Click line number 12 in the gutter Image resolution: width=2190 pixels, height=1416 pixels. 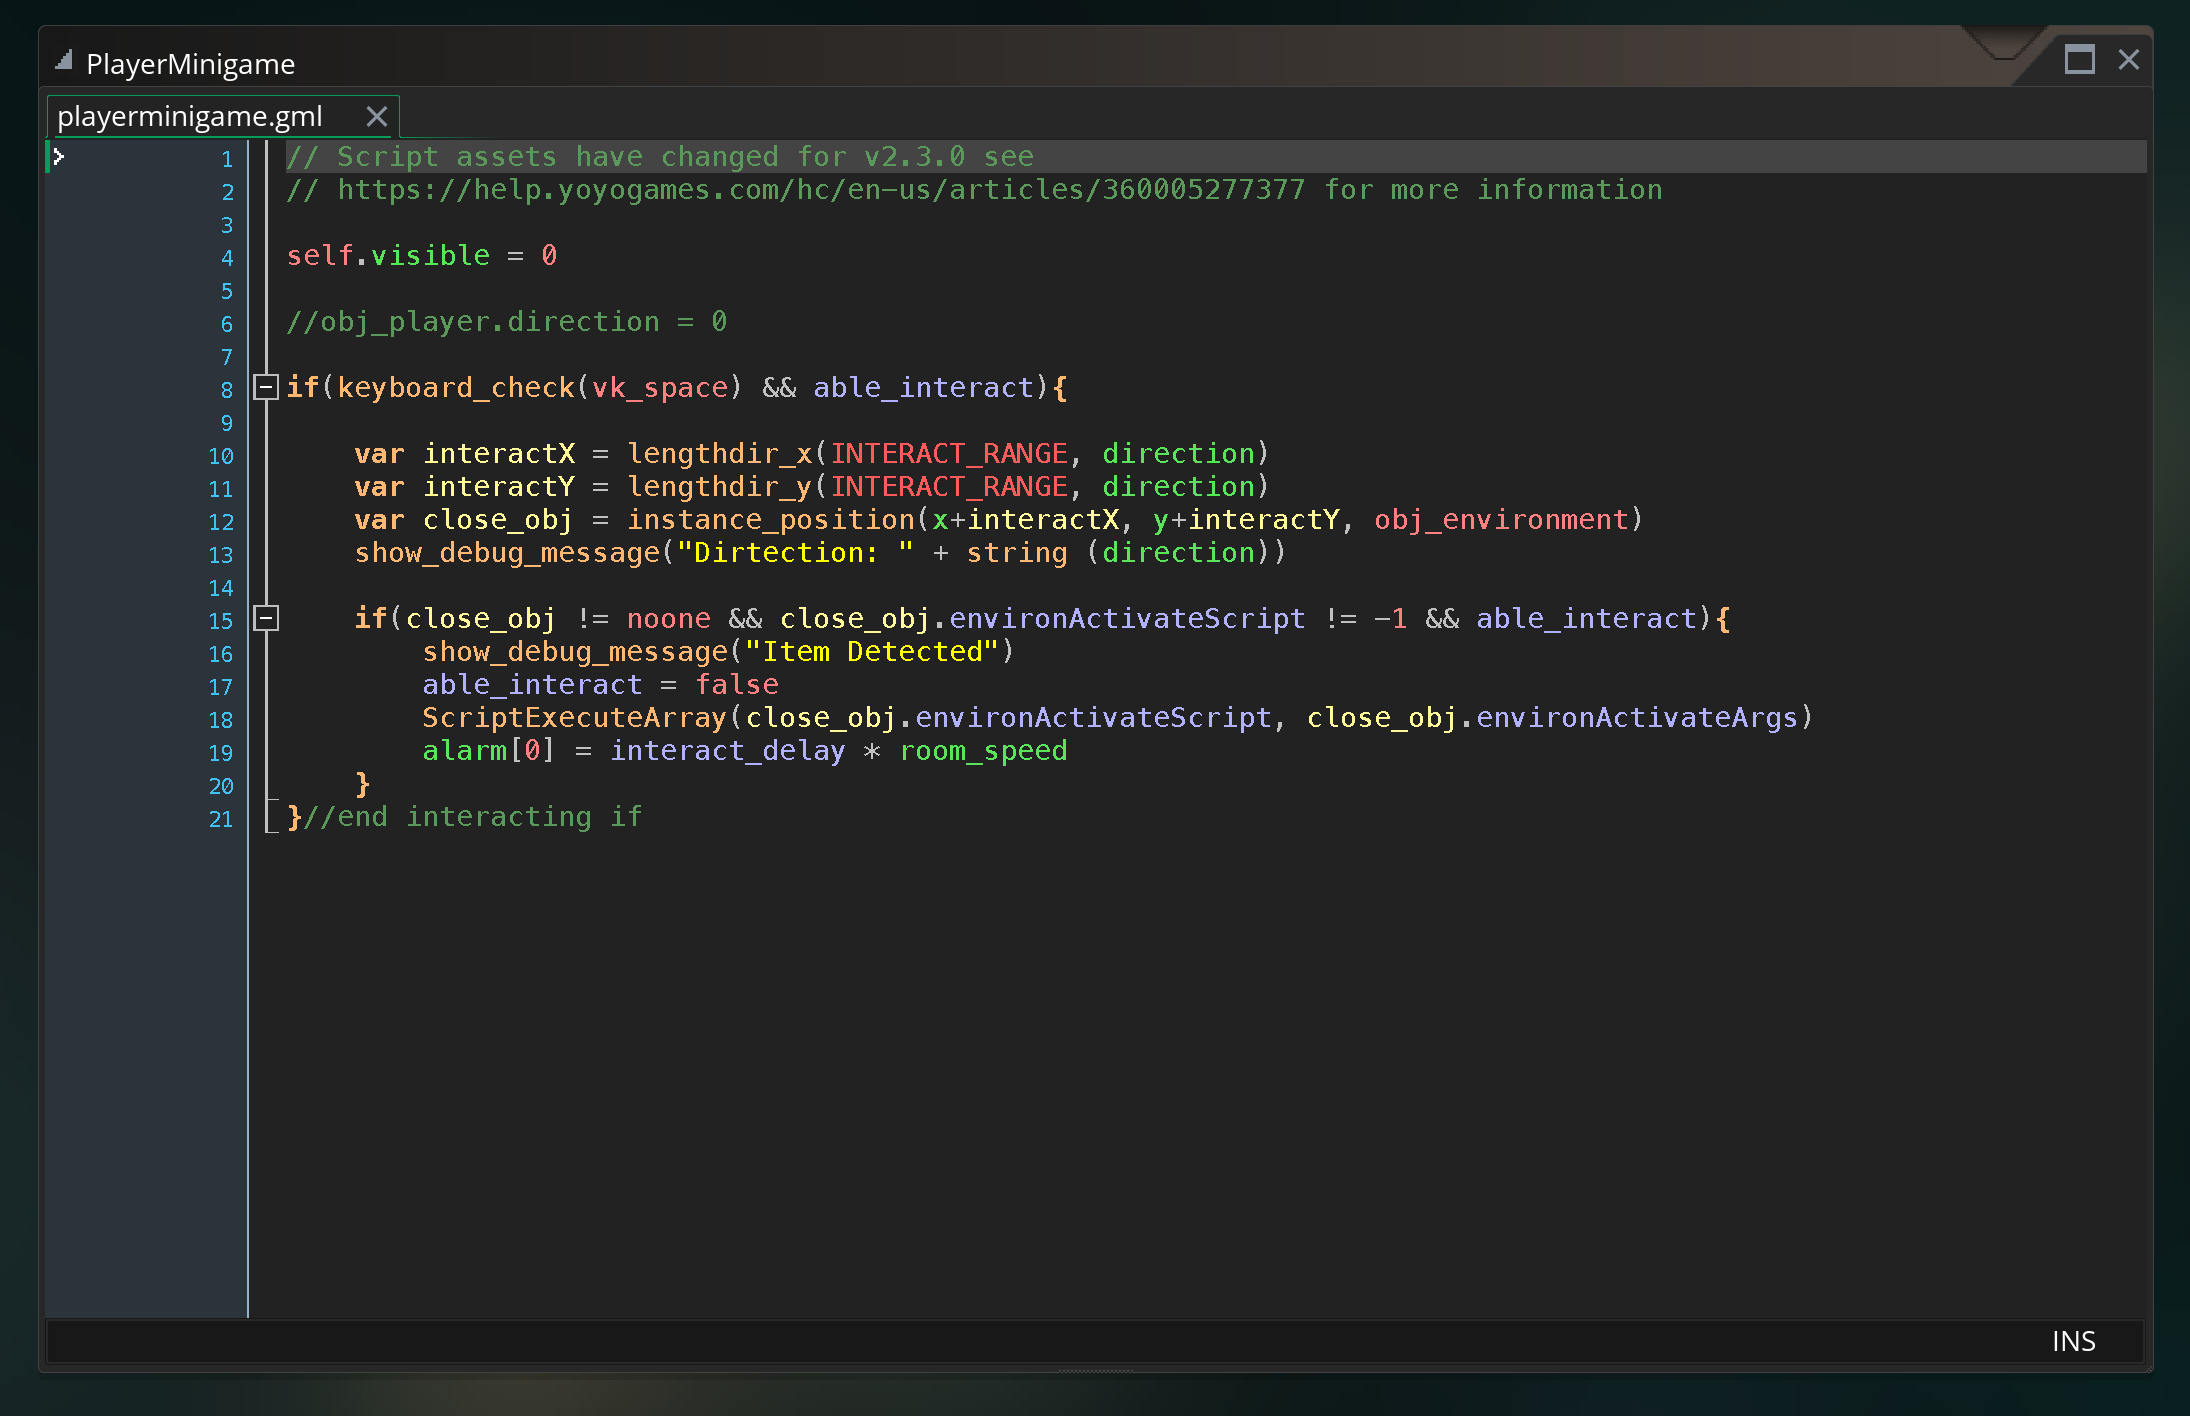(221, 521)
